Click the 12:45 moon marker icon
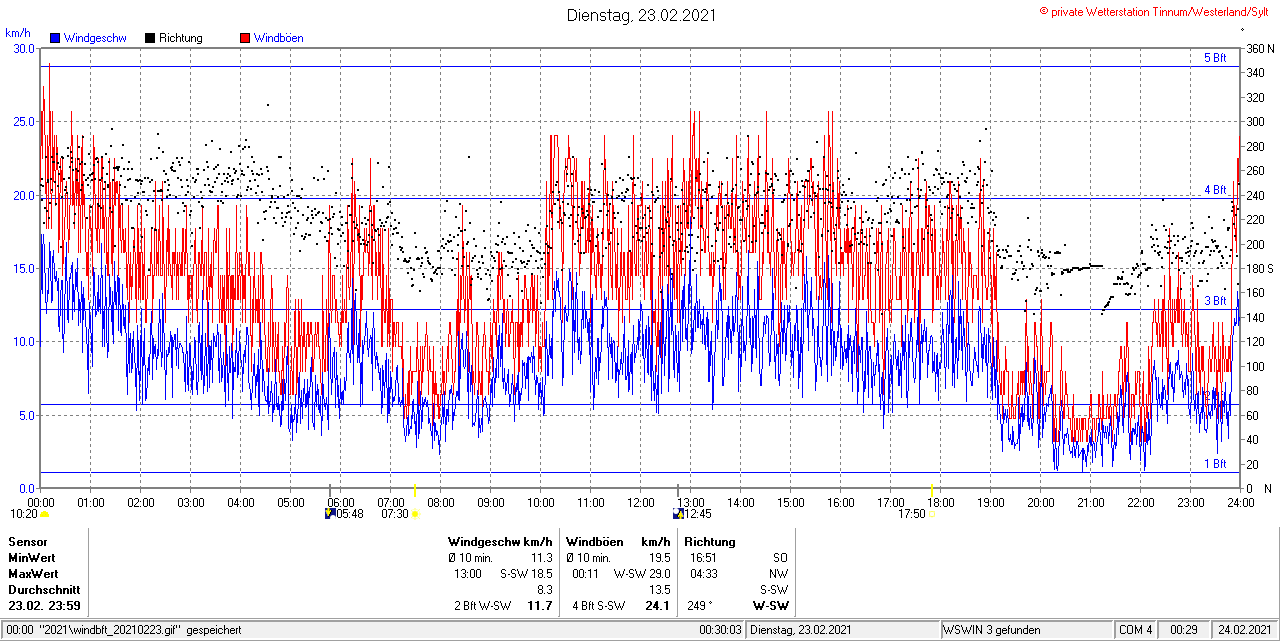The height and width of the screenshot is (641, 1280). pos(679,514)
